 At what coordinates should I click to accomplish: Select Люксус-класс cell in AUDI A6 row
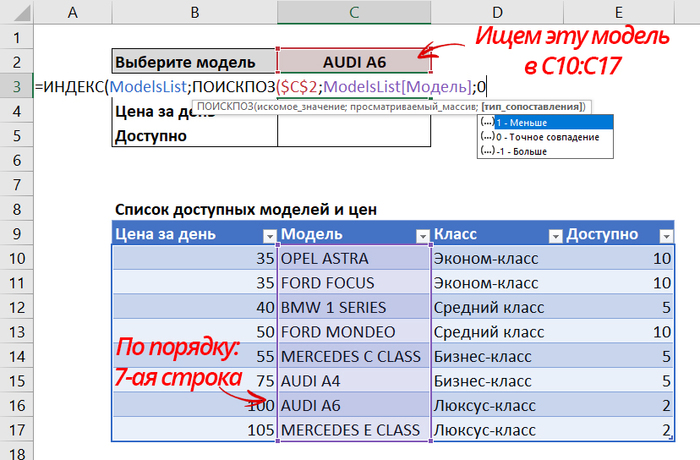point(497,405)
